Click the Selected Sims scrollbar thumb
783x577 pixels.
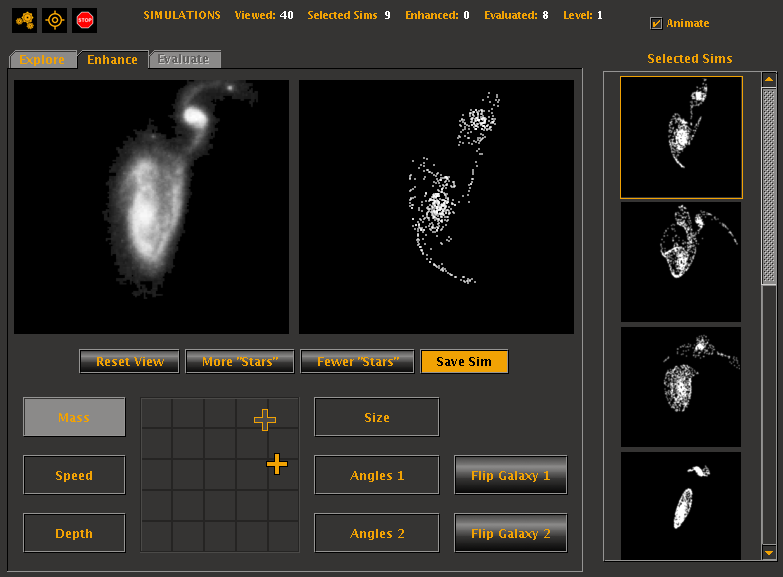768,185
